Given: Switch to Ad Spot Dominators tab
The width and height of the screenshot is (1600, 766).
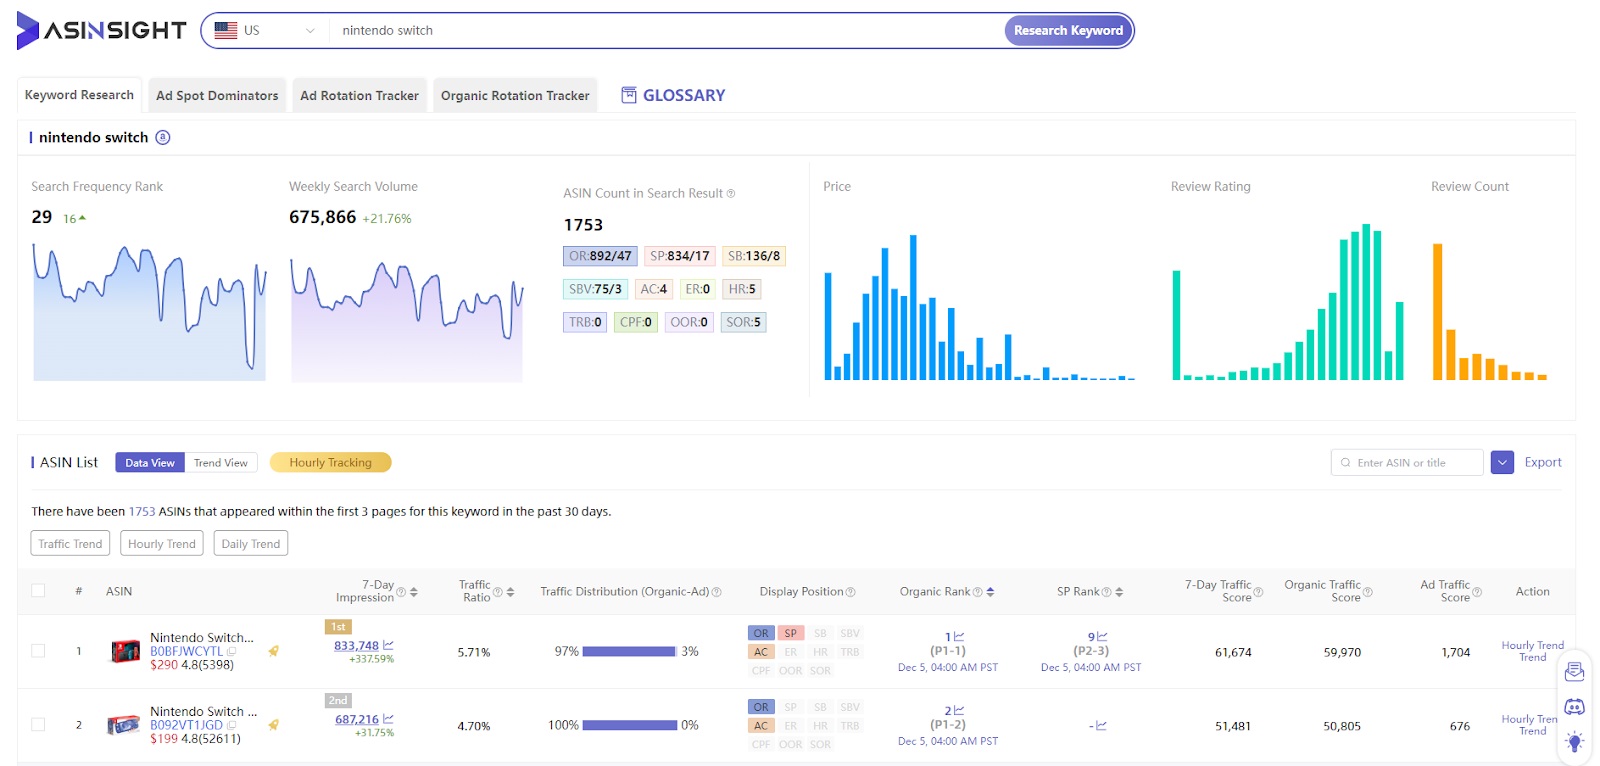Looking at the screenshot, I should pos(217,95).
